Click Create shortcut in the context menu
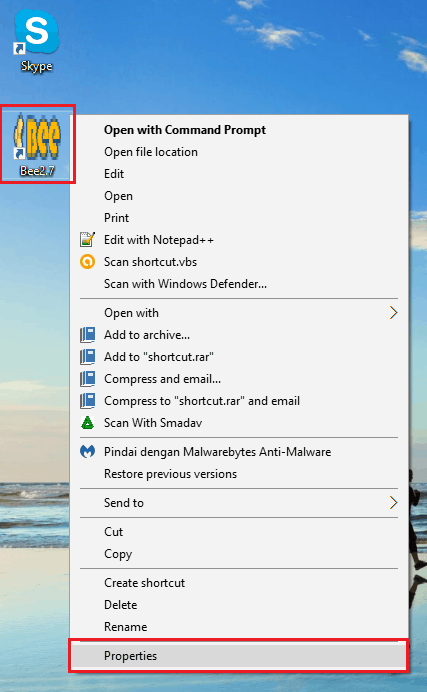427x692 pixels. coord(144,583)
